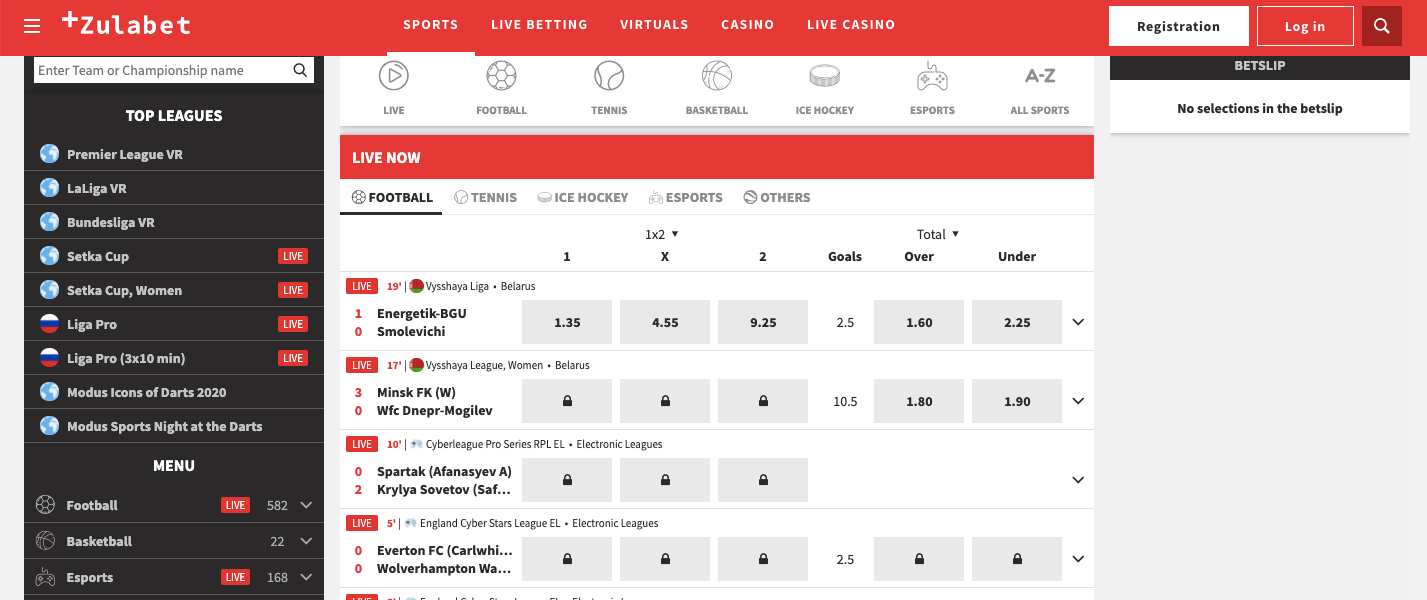Open the hamburger menu

pyautogui.click(x=32, y=26)
